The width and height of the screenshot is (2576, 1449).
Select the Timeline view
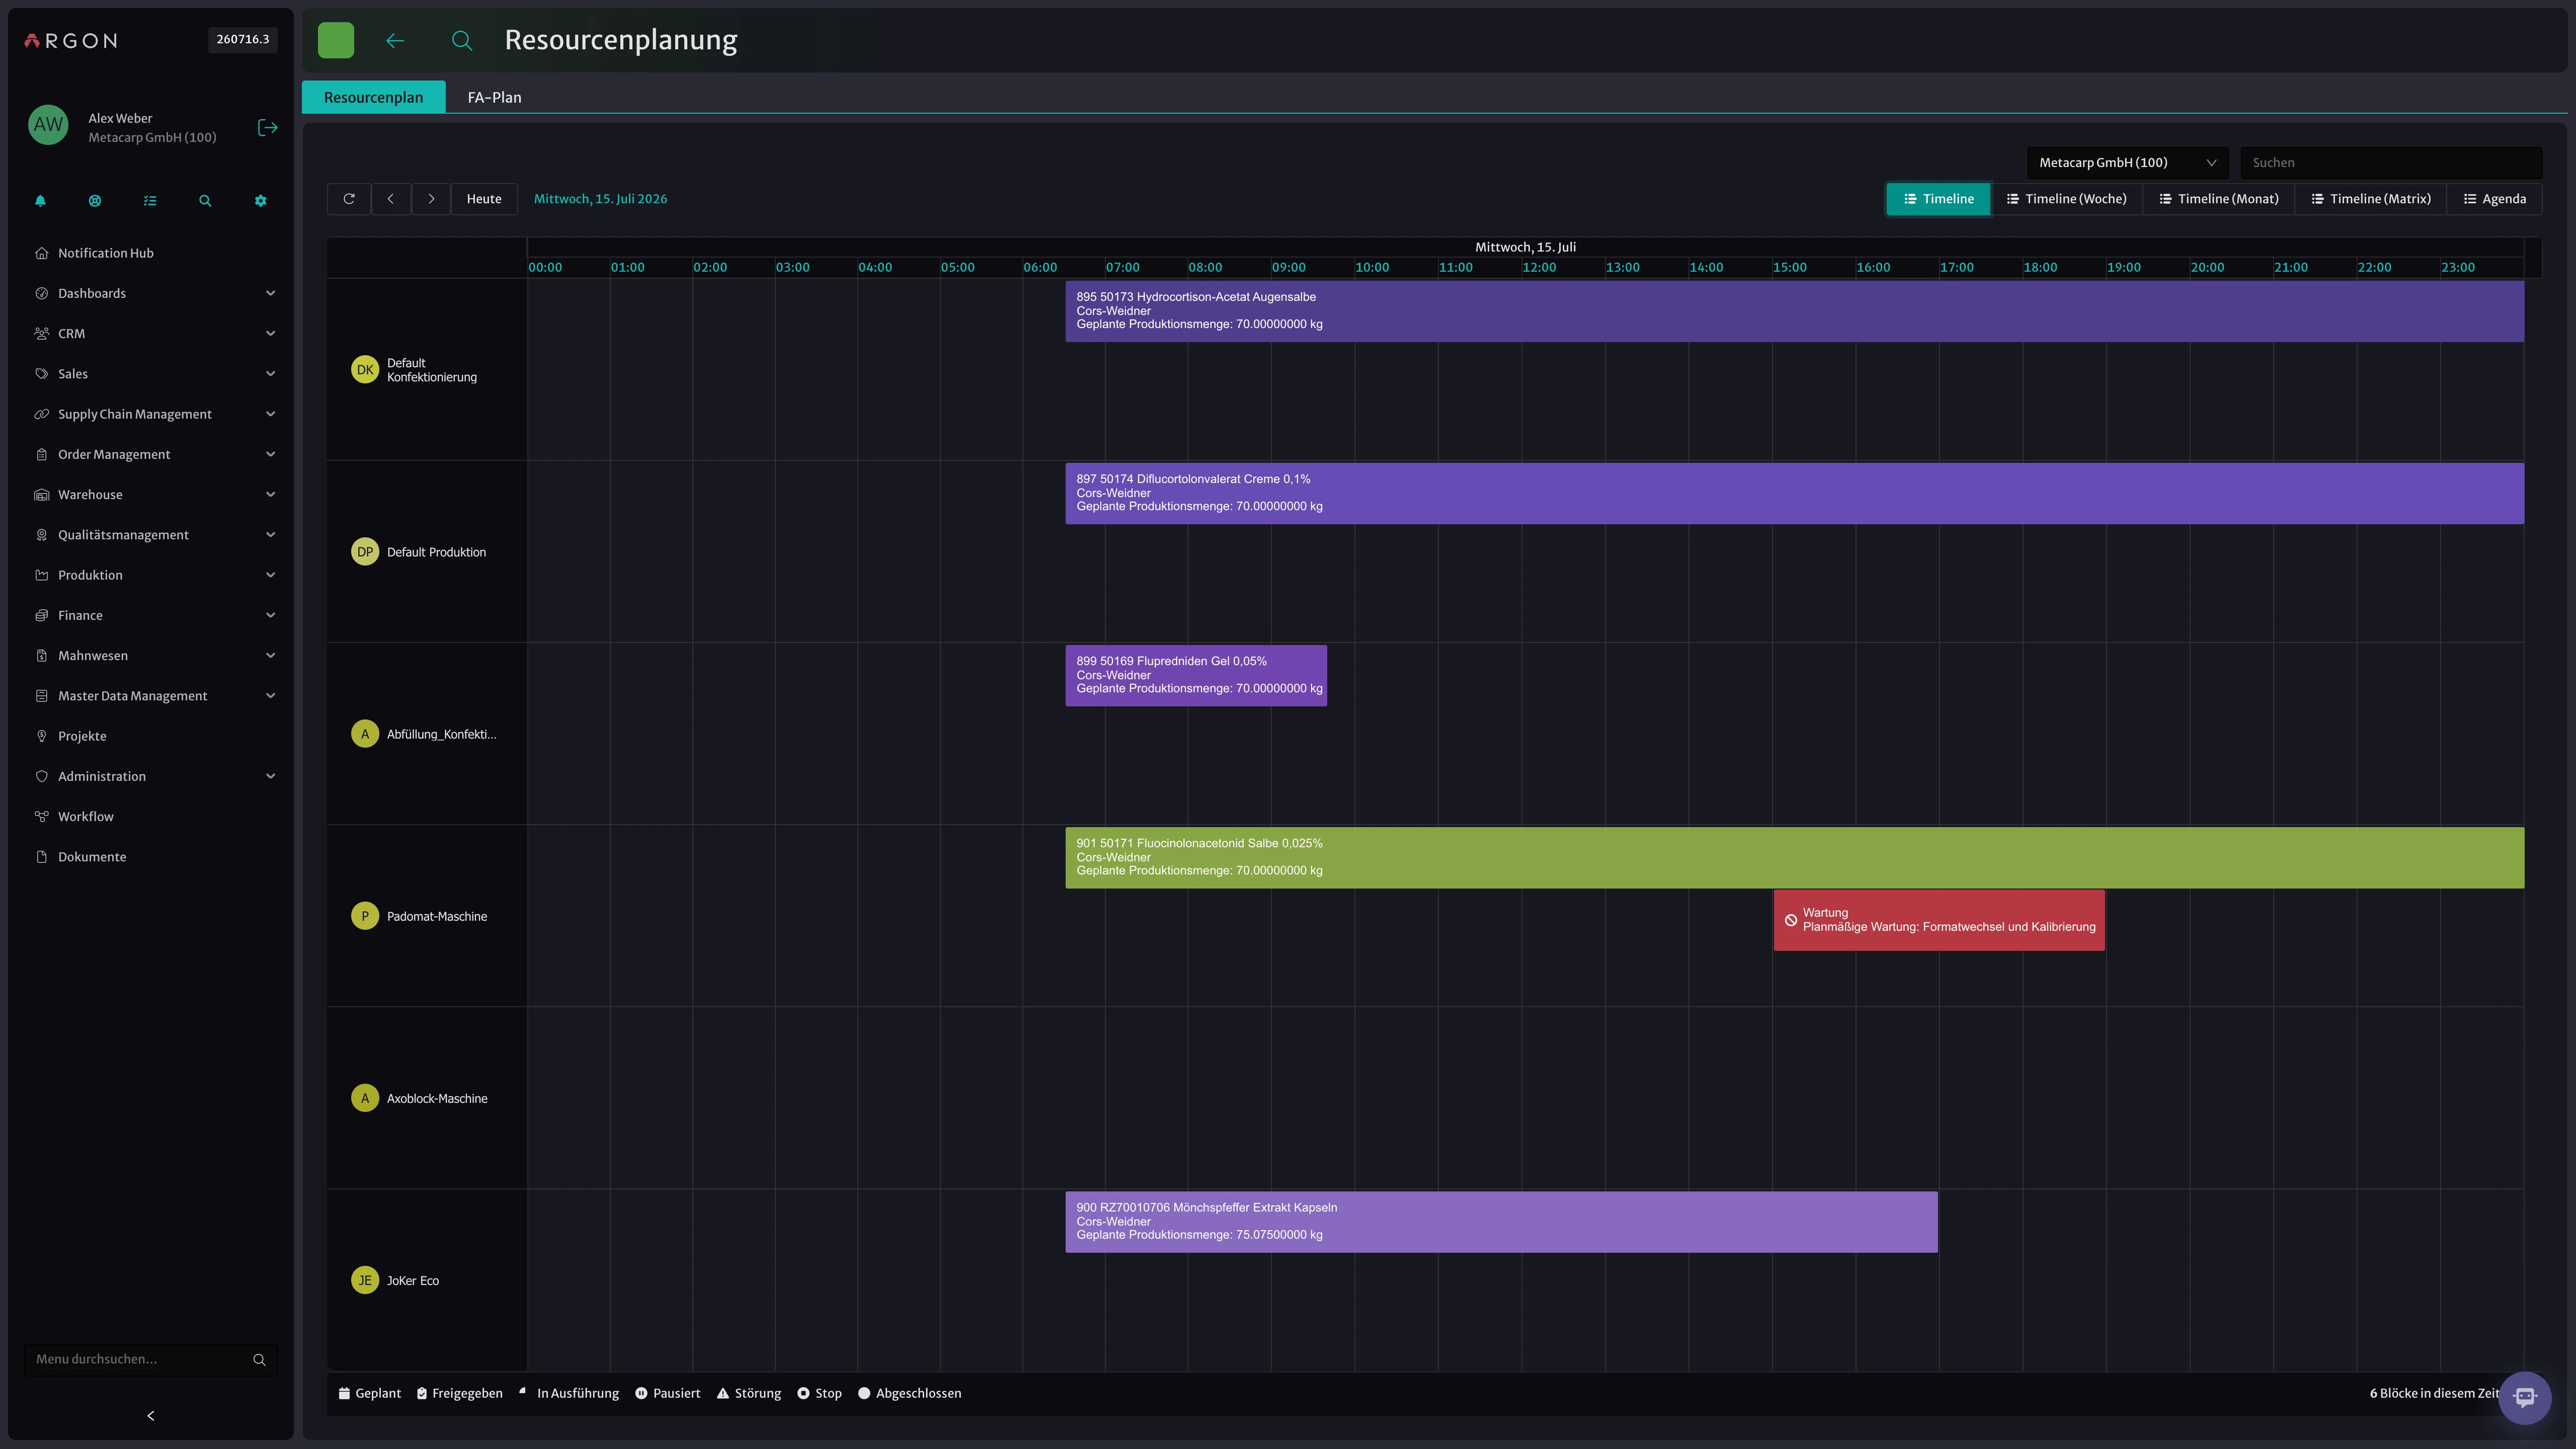point(1938,199)
